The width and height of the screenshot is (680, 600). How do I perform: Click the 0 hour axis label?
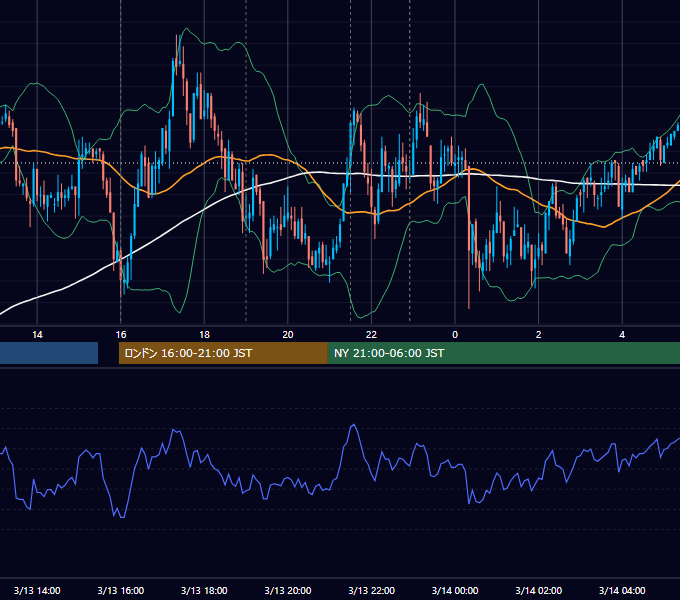tap(455, 335)
